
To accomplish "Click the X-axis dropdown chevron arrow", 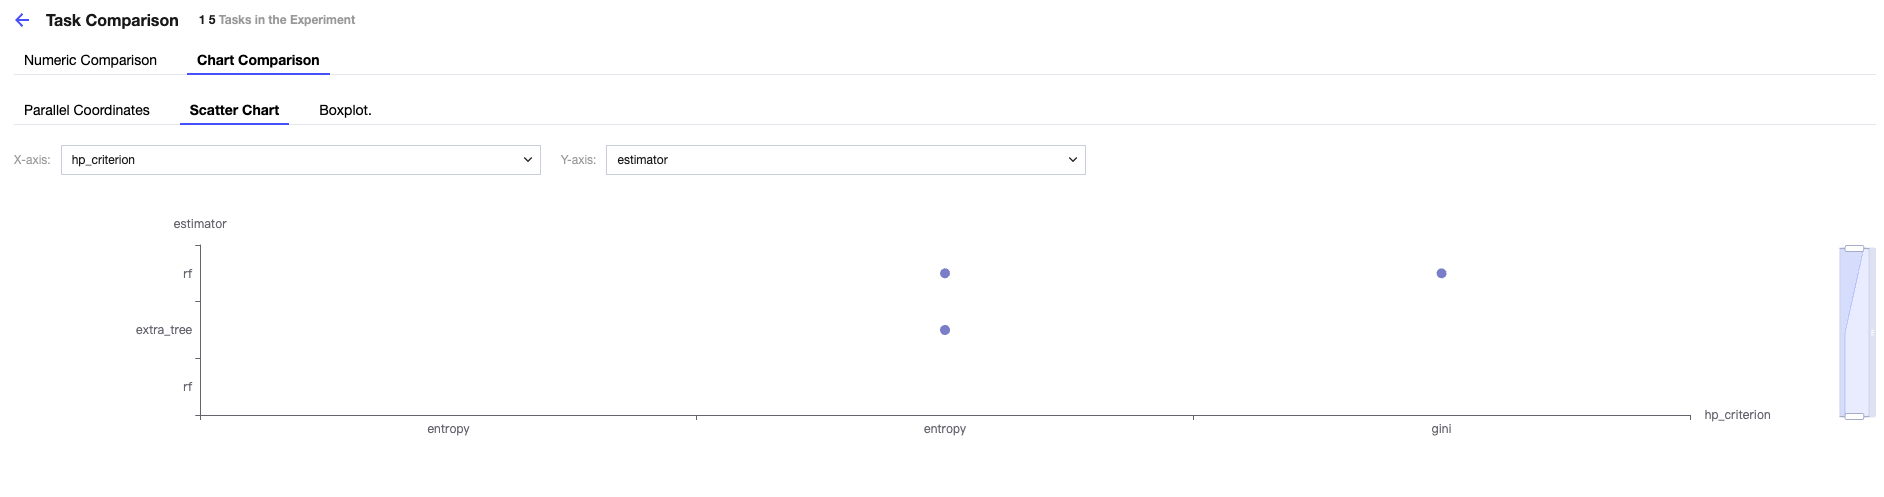I will click(528, 160).
